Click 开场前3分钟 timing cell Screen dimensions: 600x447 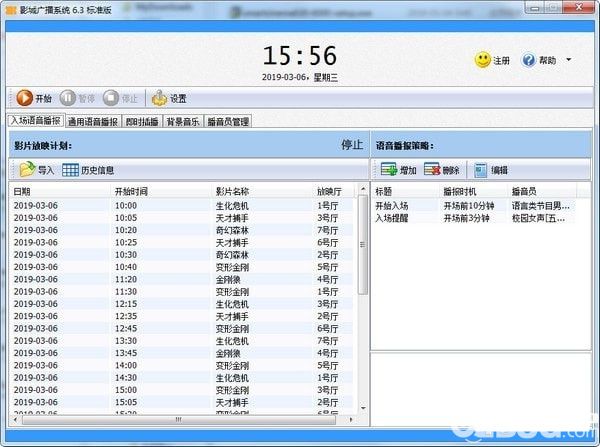click(x=466, y=218)
